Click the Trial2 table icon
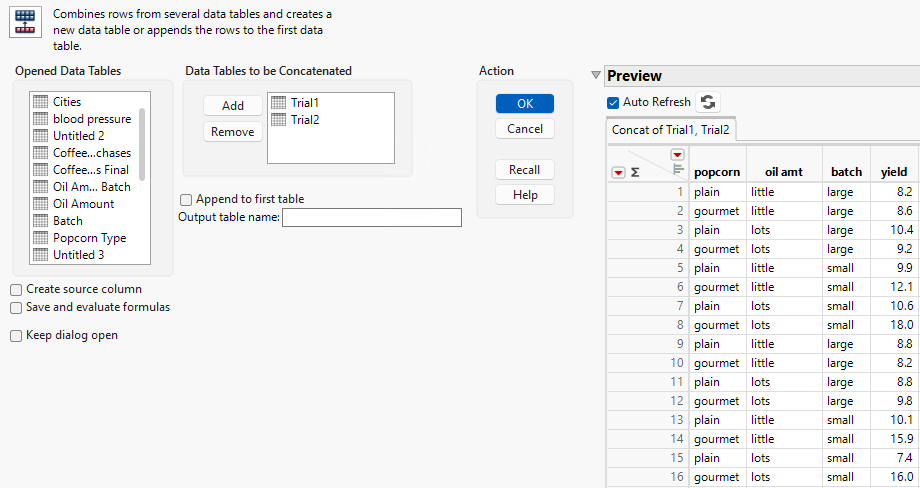 (x=279, y=119)
